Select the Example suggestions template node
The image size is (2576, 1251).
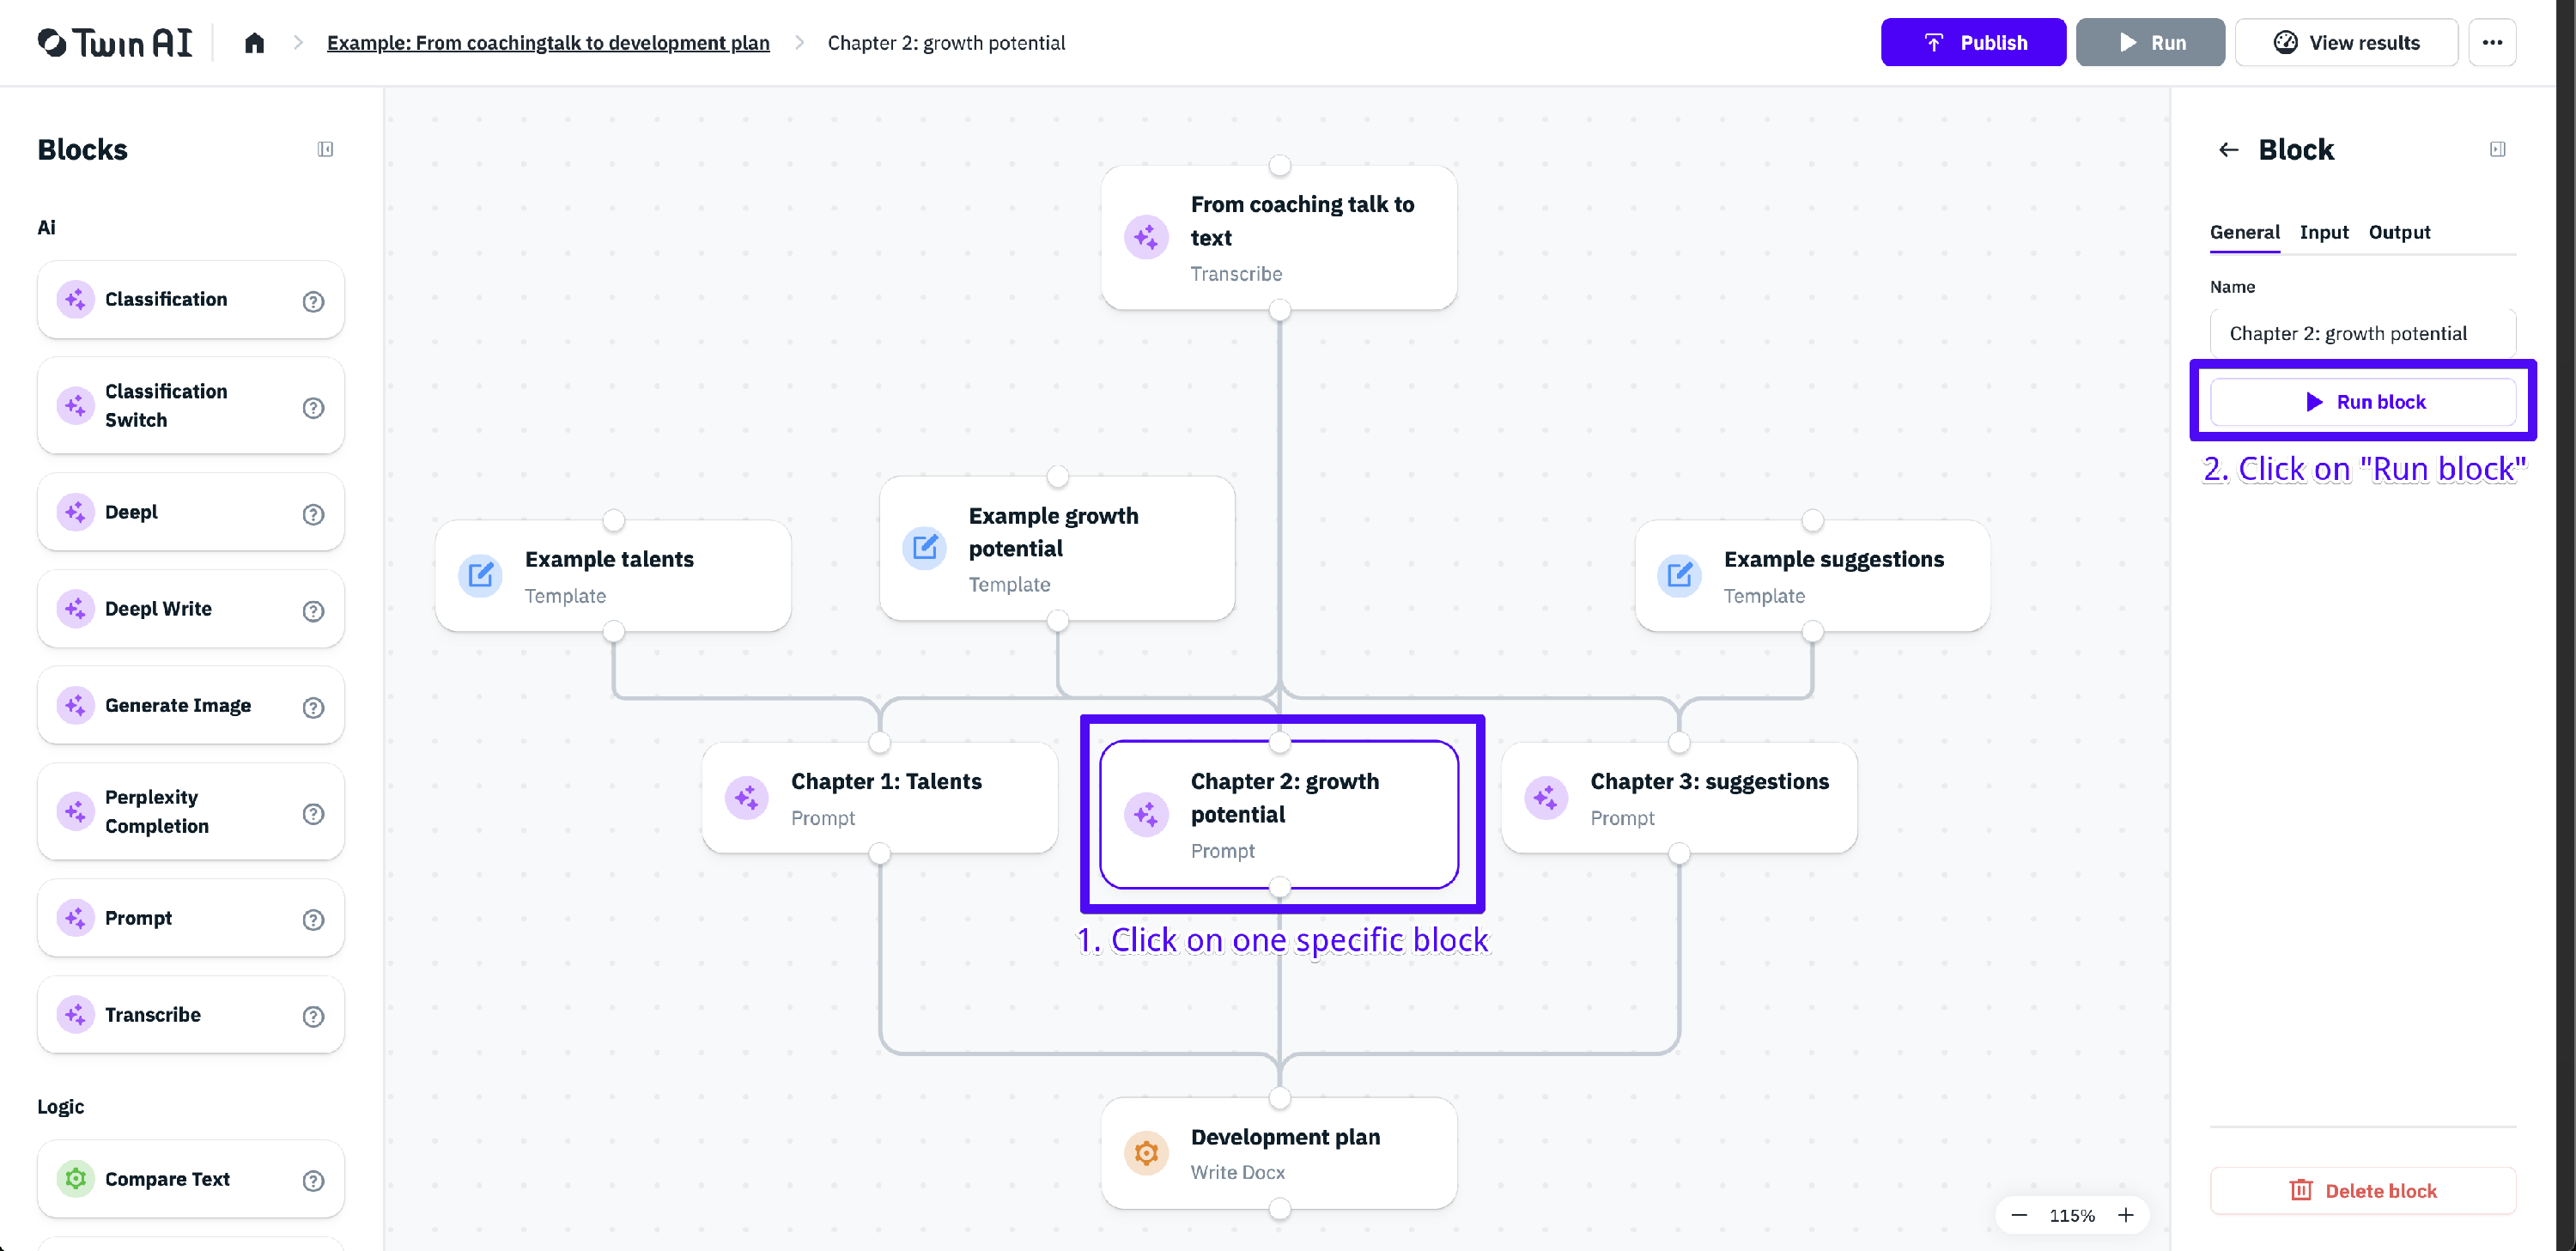1812,576
